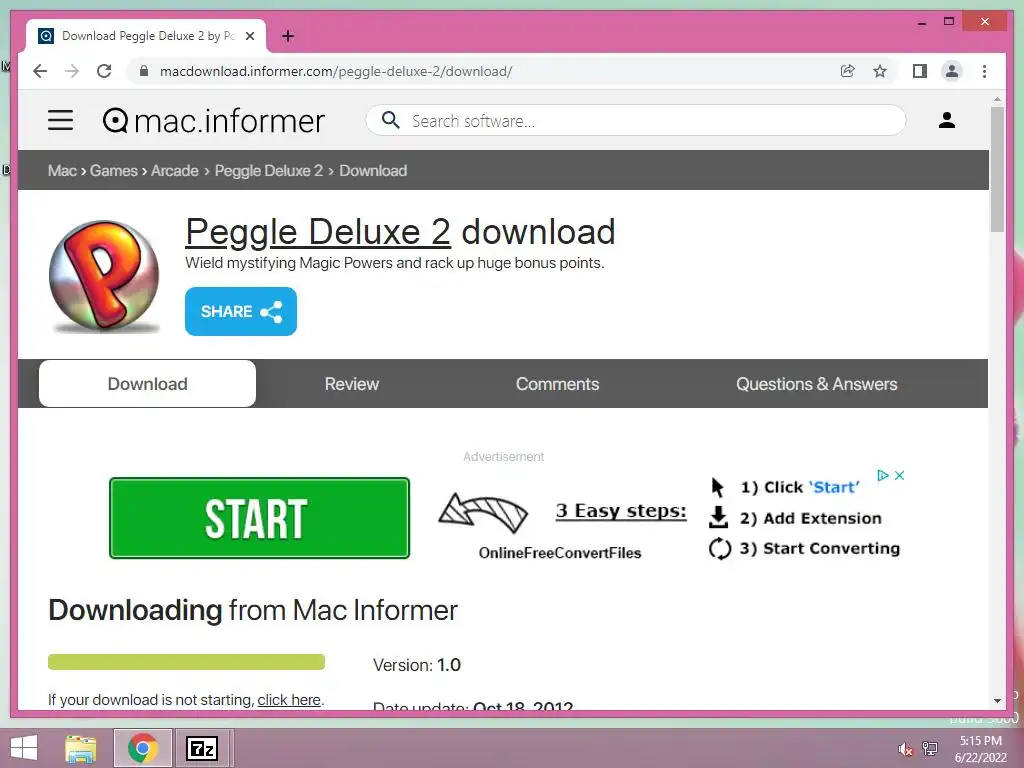Image resolution: width=1024 pixels, height=768 pixels.
Task: Click the 3 Easy steps ad link
Action: 621,511
